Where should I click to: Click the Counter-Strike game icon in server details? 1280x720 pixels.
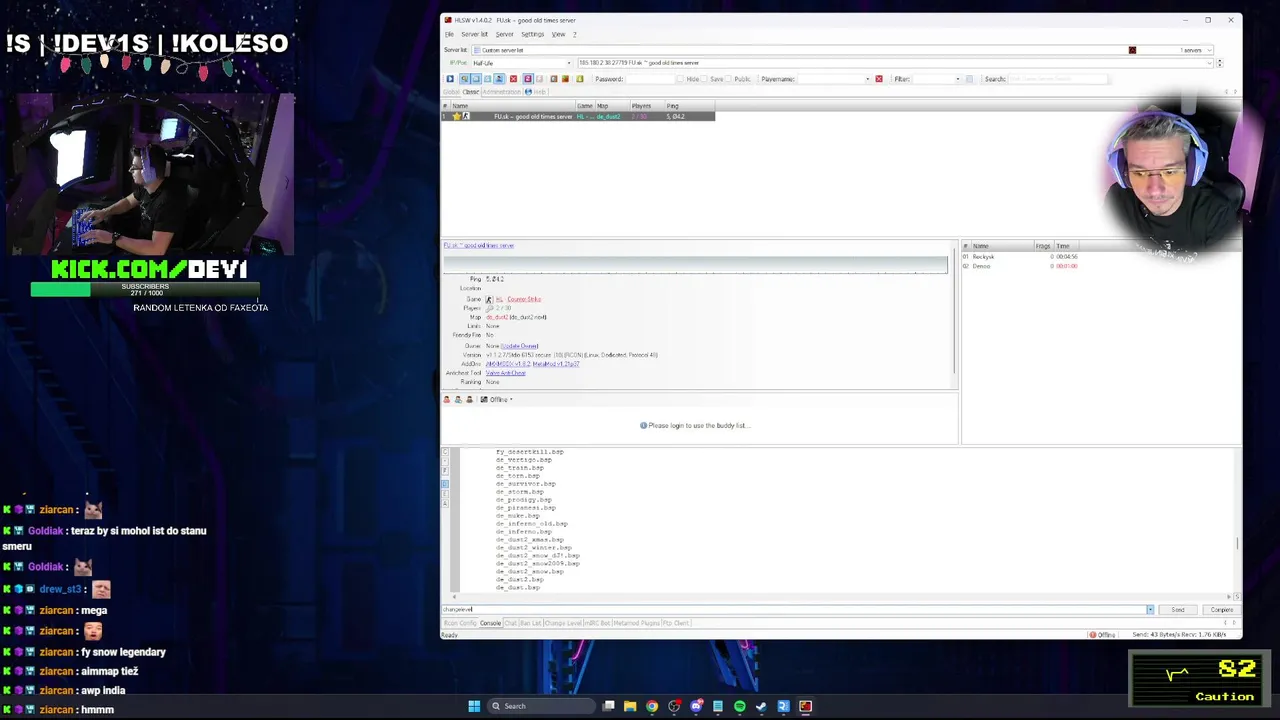tap(489, 300)
